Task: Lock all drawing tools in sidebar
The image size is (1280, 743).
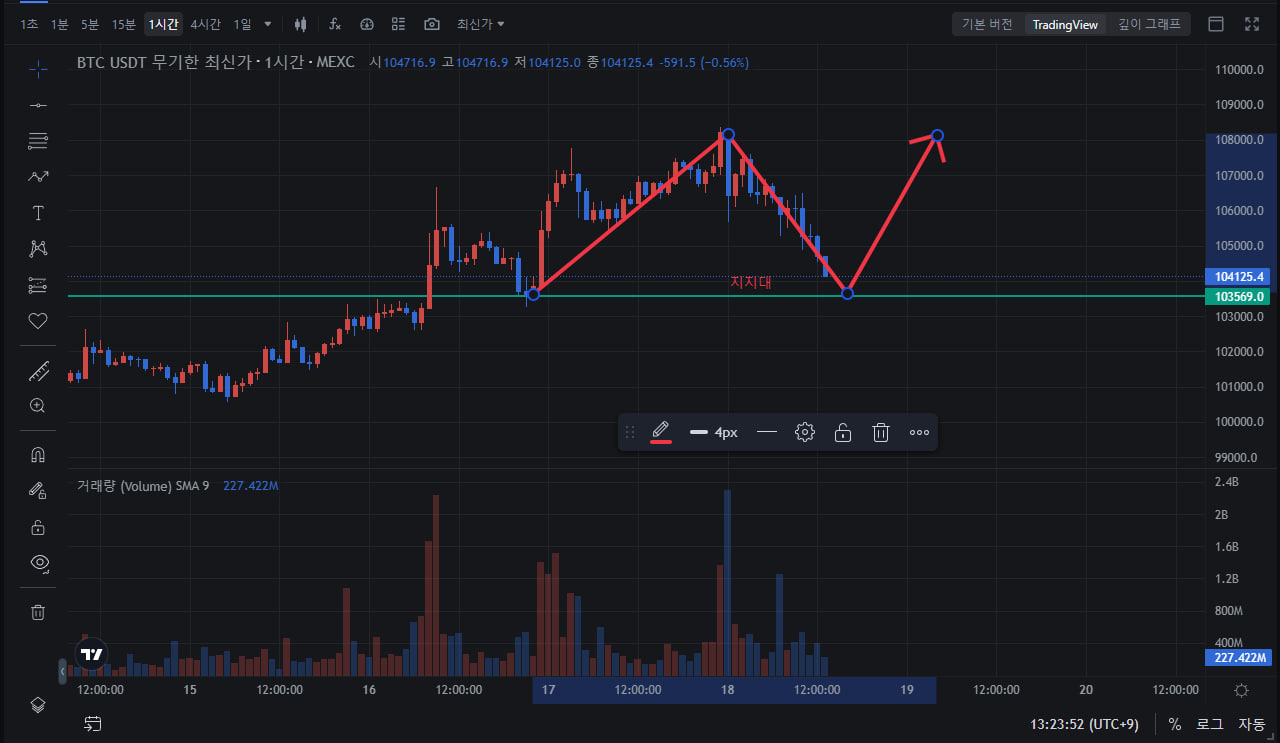Action: coord(38,527)
